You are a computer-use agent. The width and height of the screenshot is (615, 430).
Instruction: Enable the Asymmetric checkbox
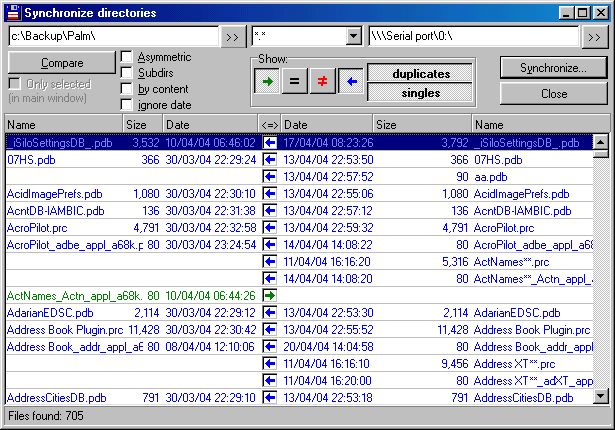(x=127, y=57)
